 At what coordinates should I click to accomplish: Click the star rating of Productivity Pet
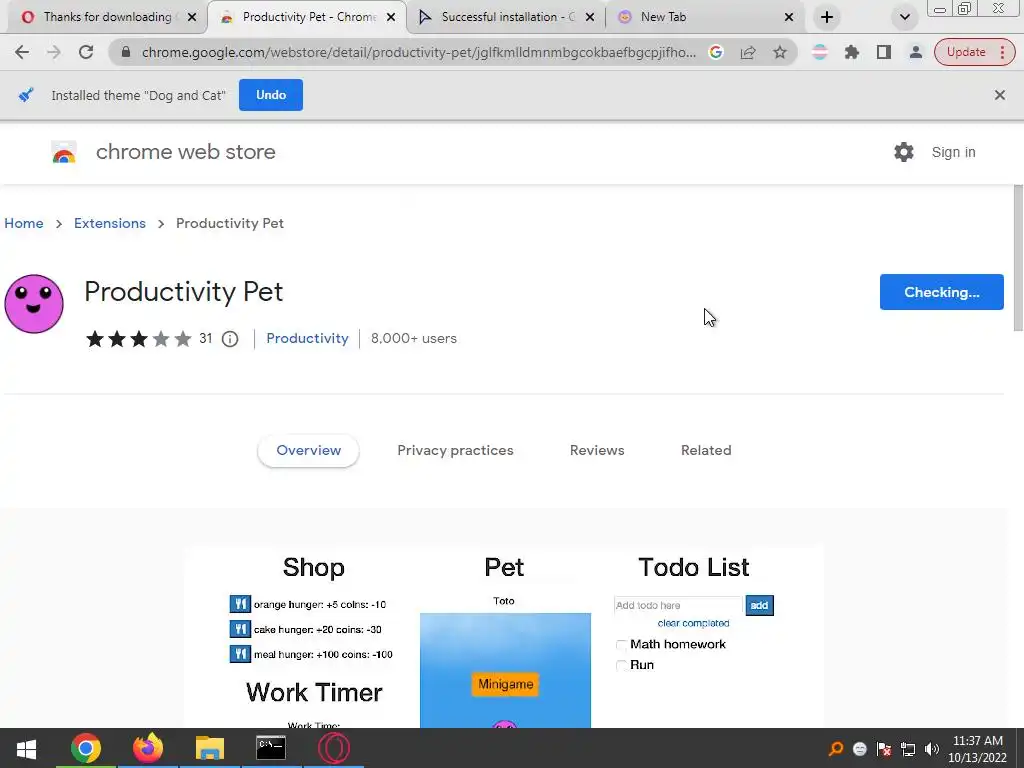pos(138,339)
